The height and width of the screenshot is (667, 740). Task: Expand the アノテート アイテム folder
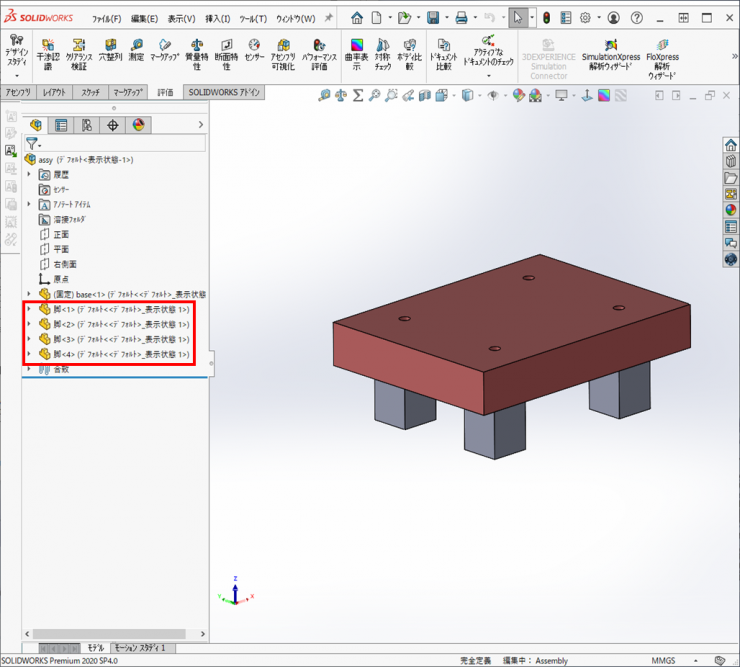pos(29,204)
